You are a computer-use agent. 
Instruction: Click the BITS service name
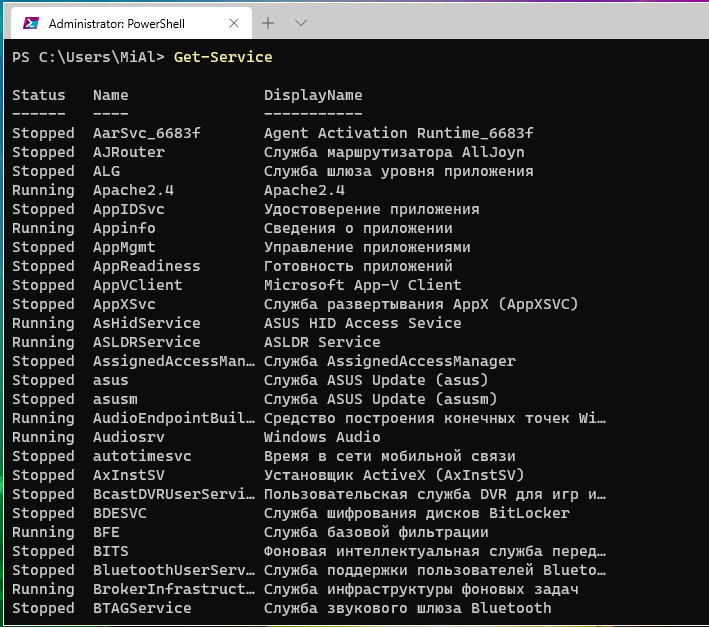click(x=111, y=551)
